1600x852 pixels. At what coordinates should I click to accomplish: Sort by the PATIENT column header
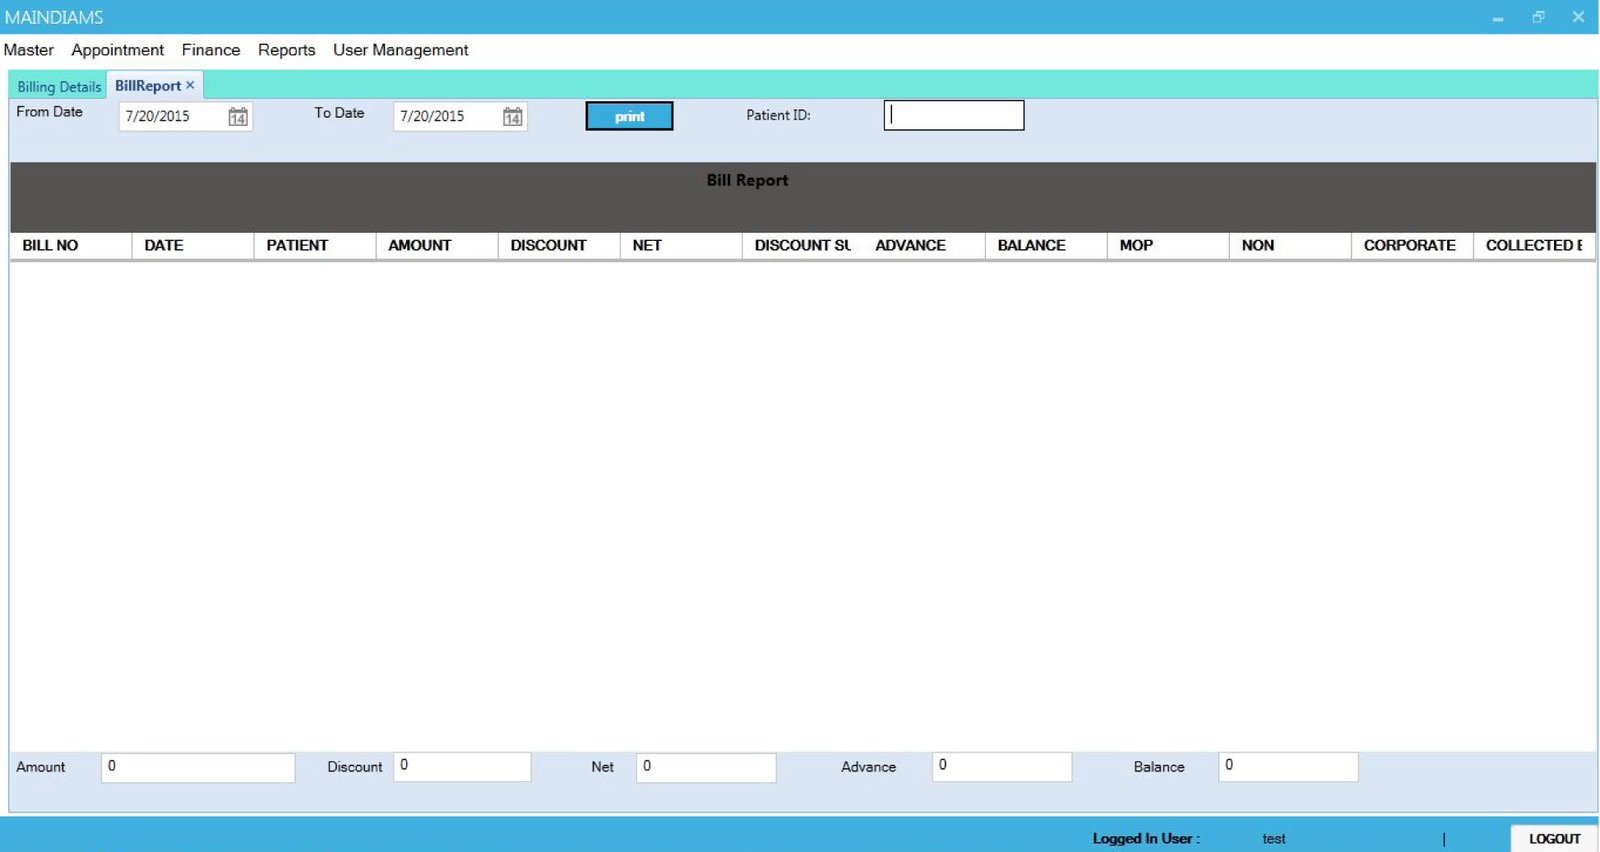tap(297, 245)
